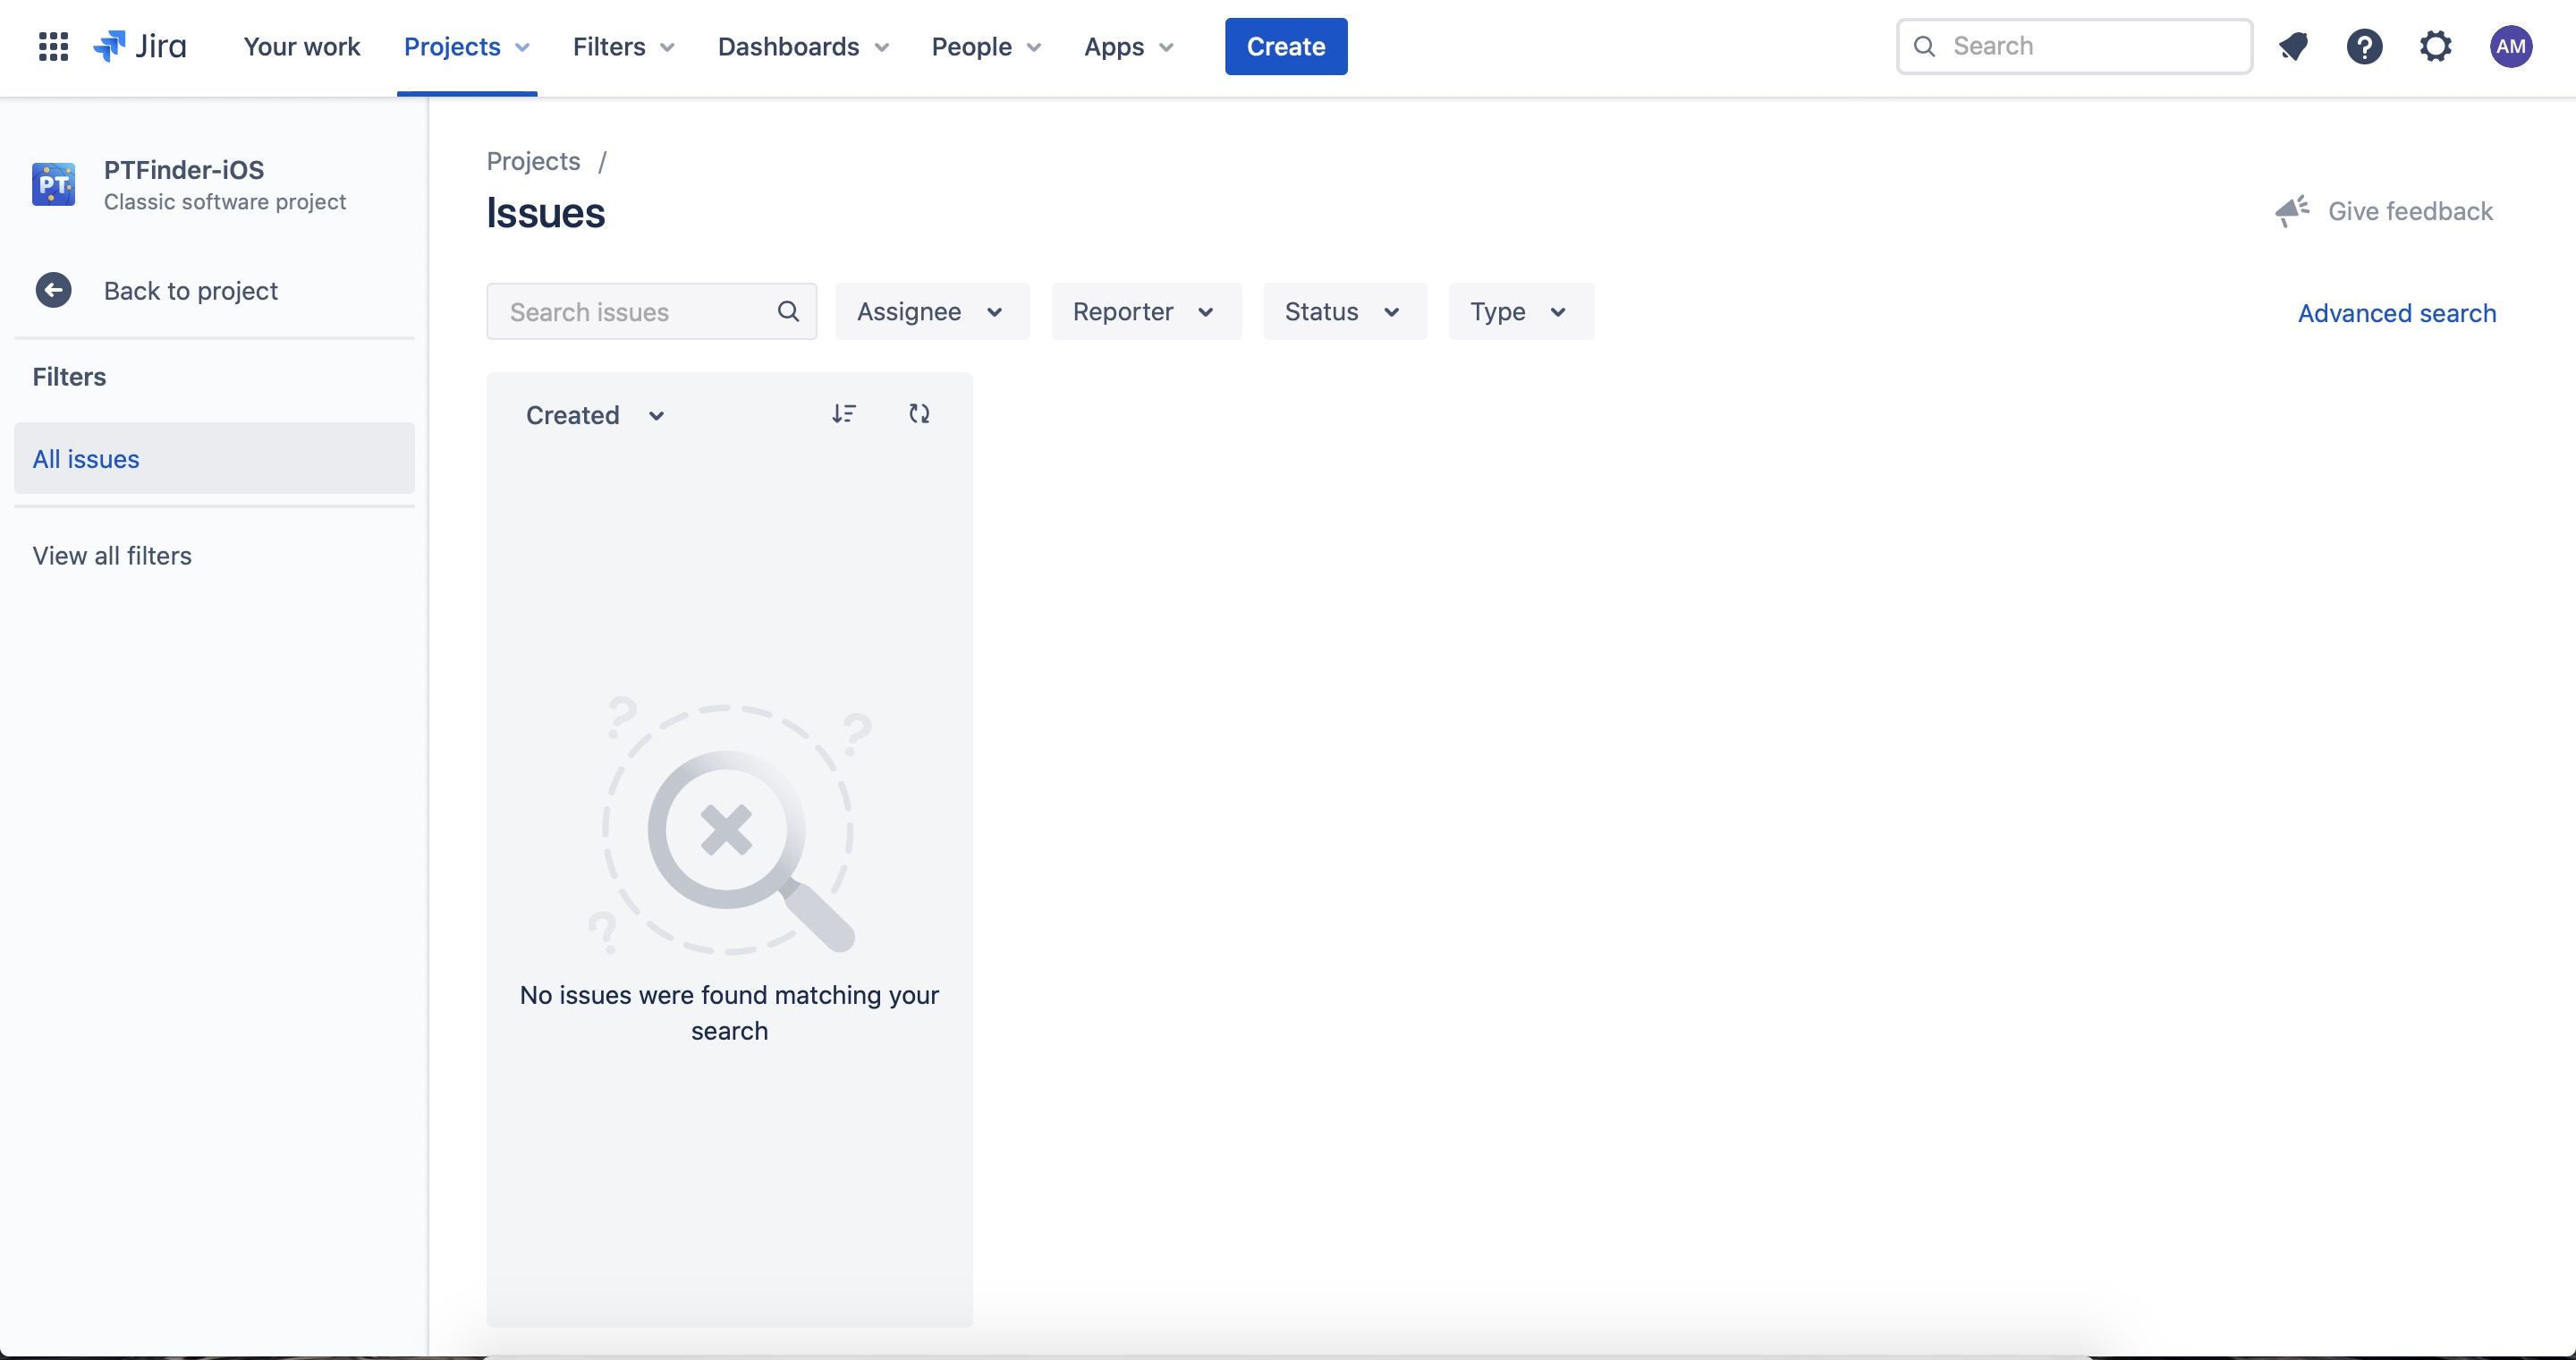Expand the Status filter dropdown

1345,312
